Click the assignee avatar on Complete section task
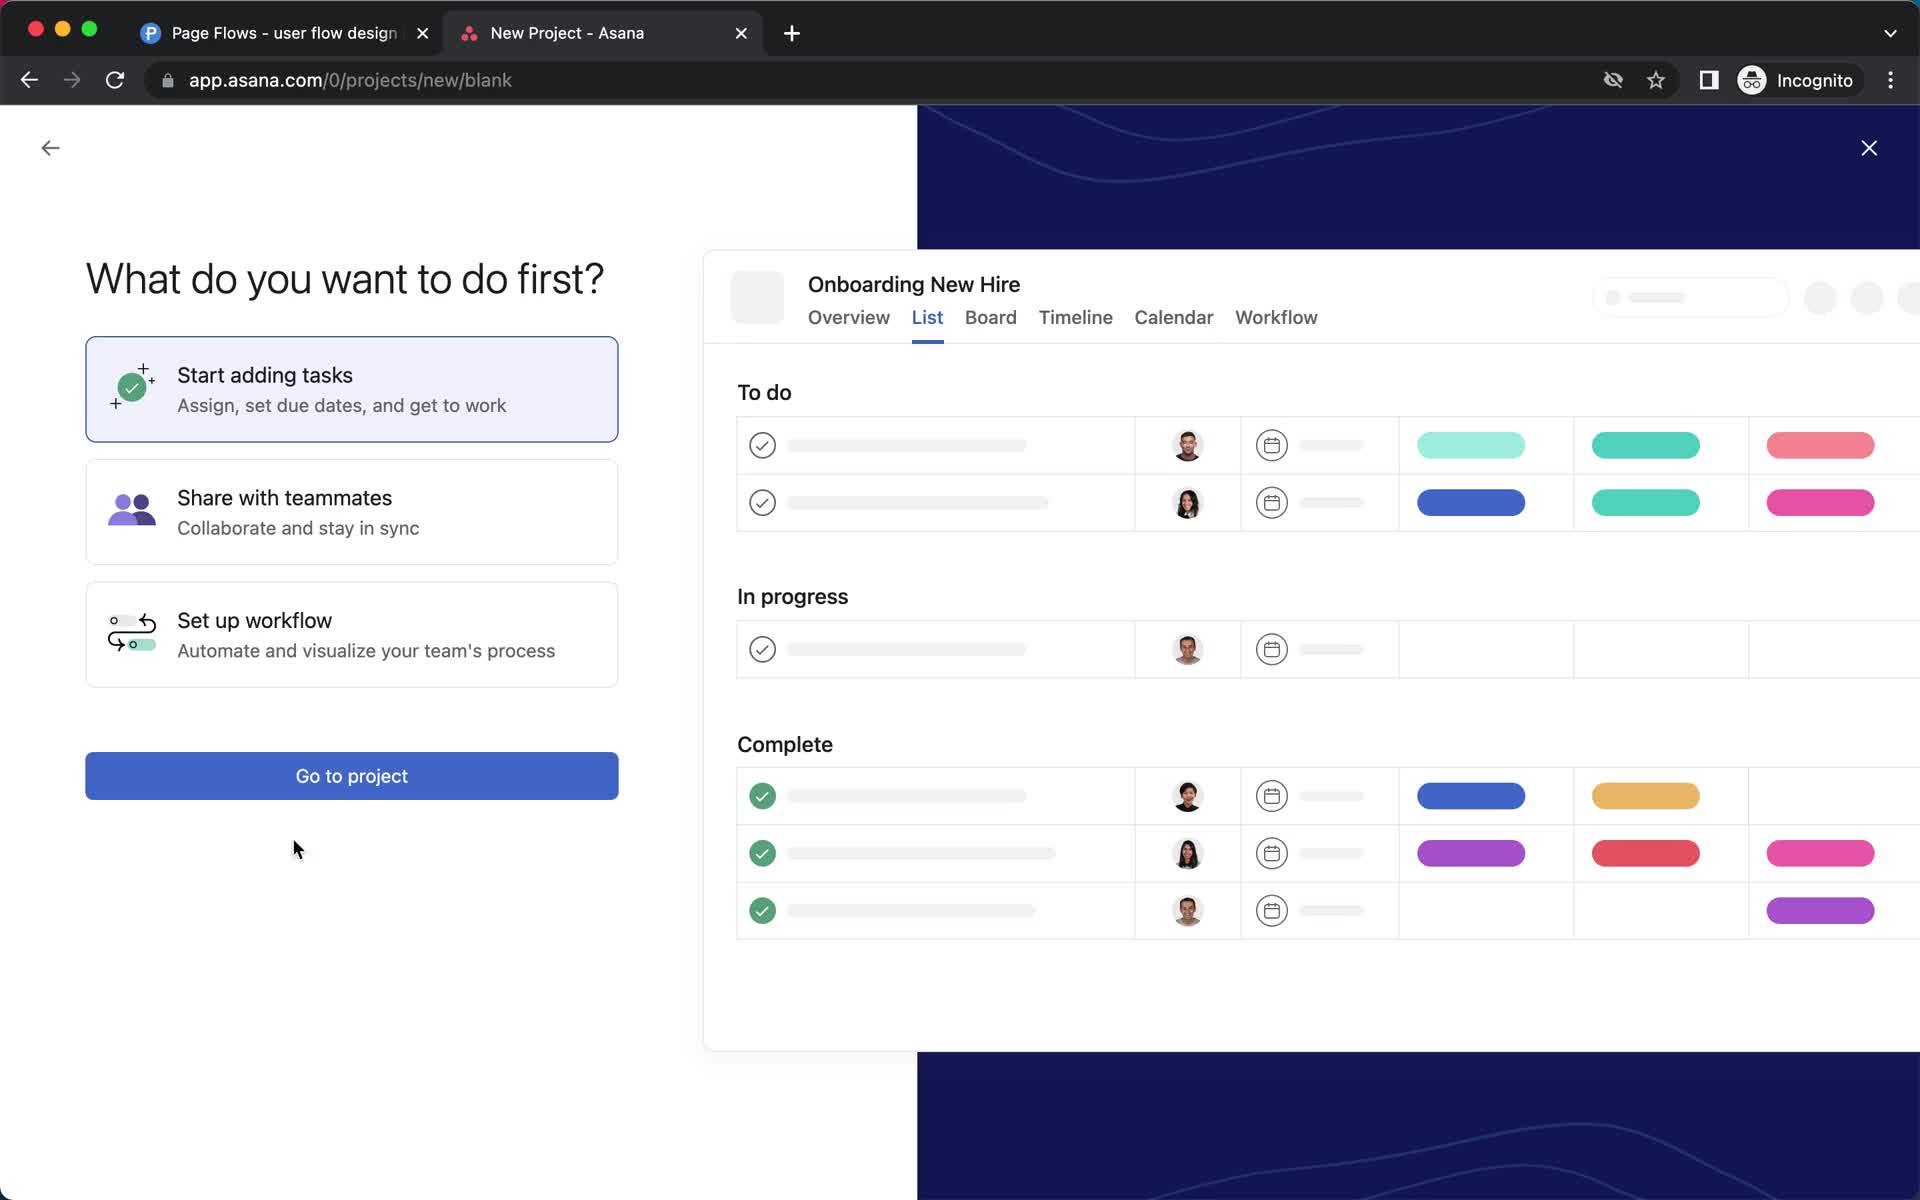 tap(1186, 796)
